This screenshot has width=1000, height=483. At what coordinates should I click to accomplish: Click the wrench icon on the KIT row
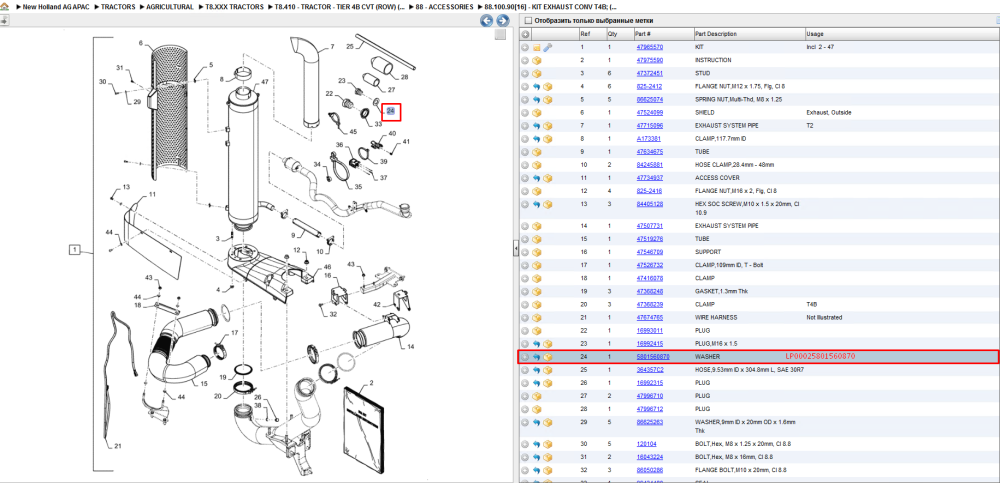[547, 47]
